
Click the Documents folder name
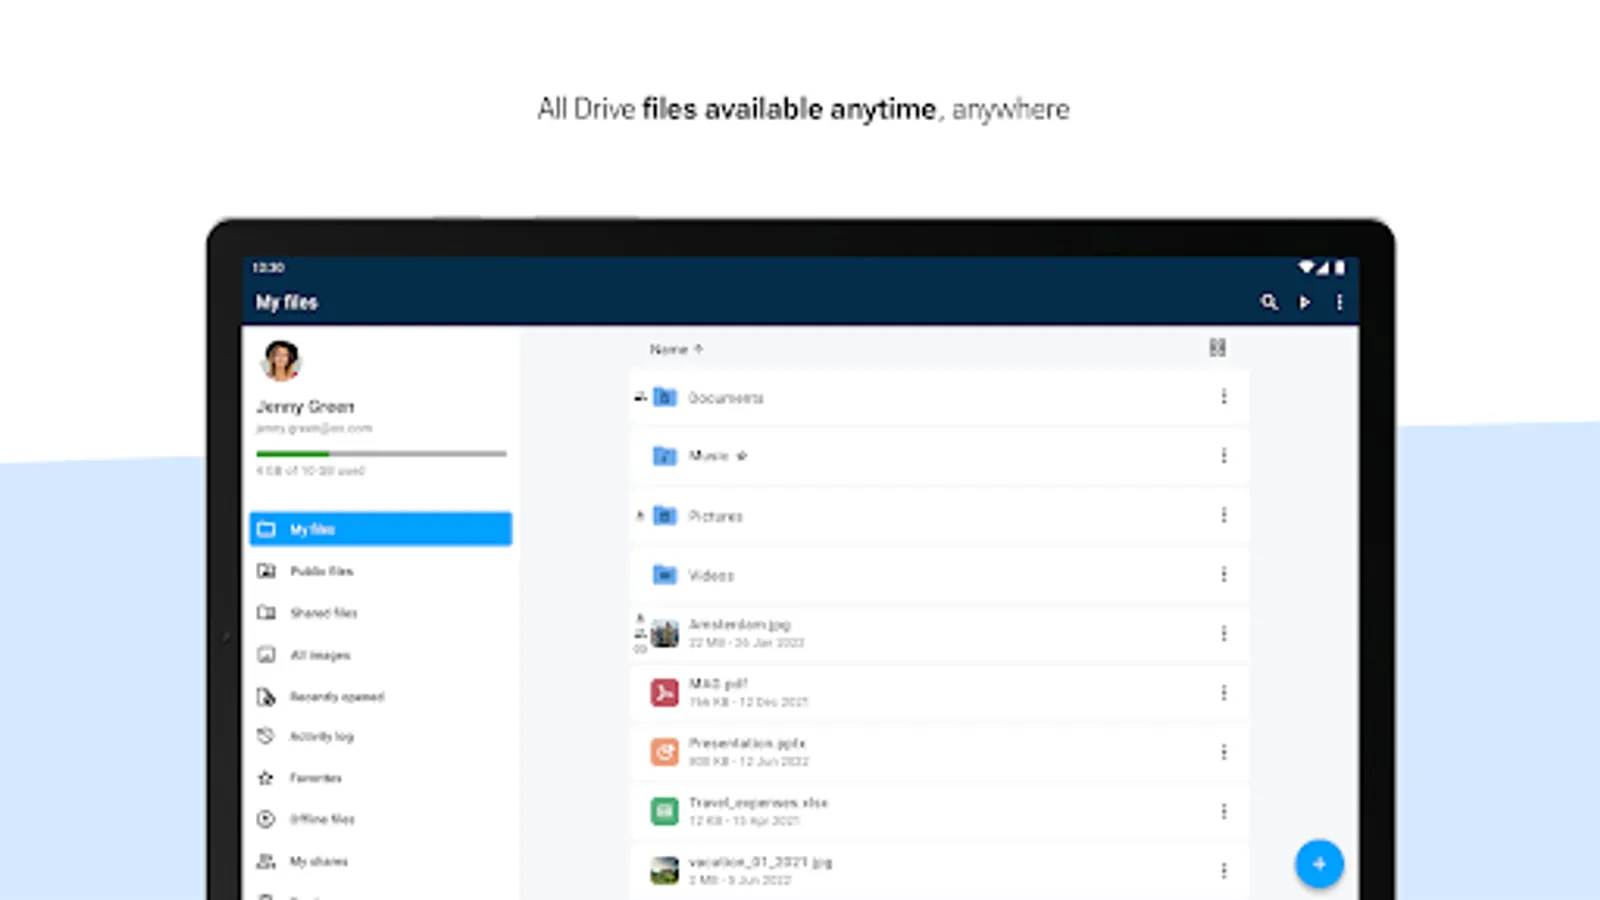click(x=726, y=398)
